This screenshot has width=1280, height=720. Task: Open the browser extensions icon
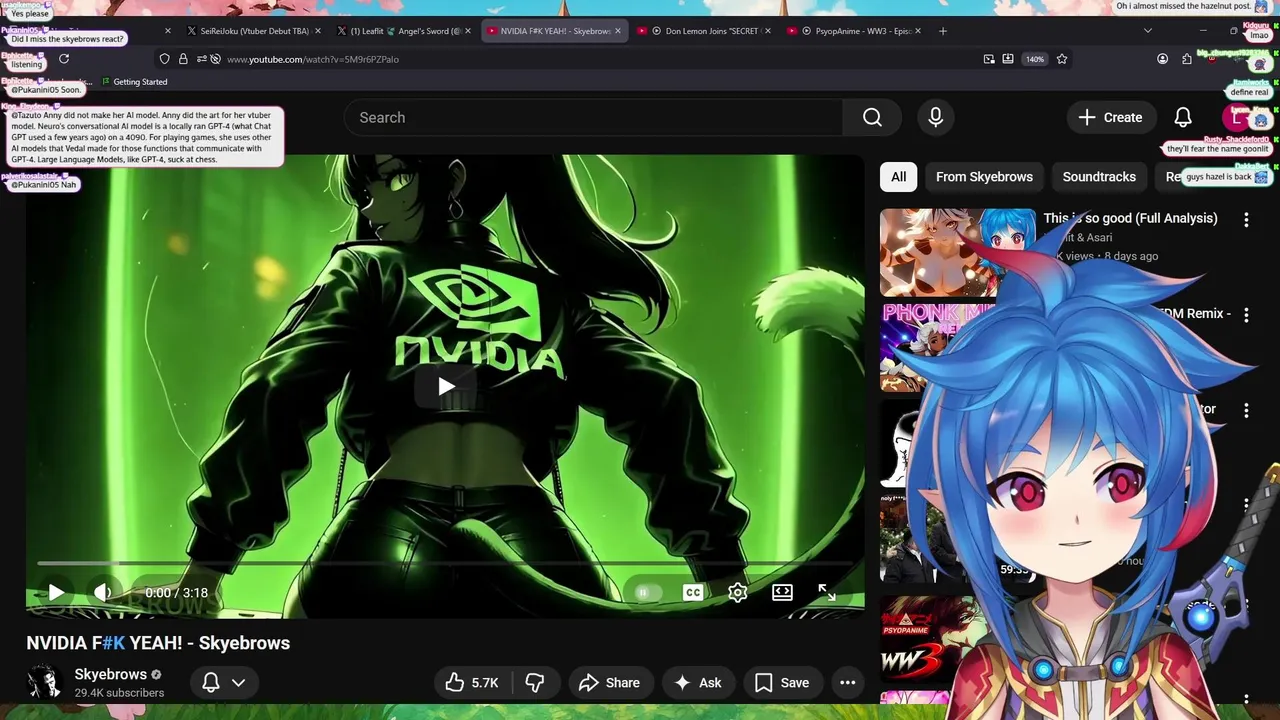[x=1186, y=59]
